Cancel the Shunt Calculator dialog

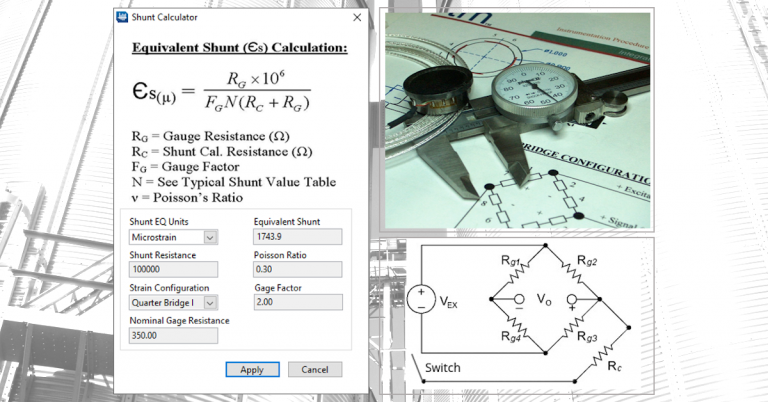pyautogui.click(x=315, y=370)
